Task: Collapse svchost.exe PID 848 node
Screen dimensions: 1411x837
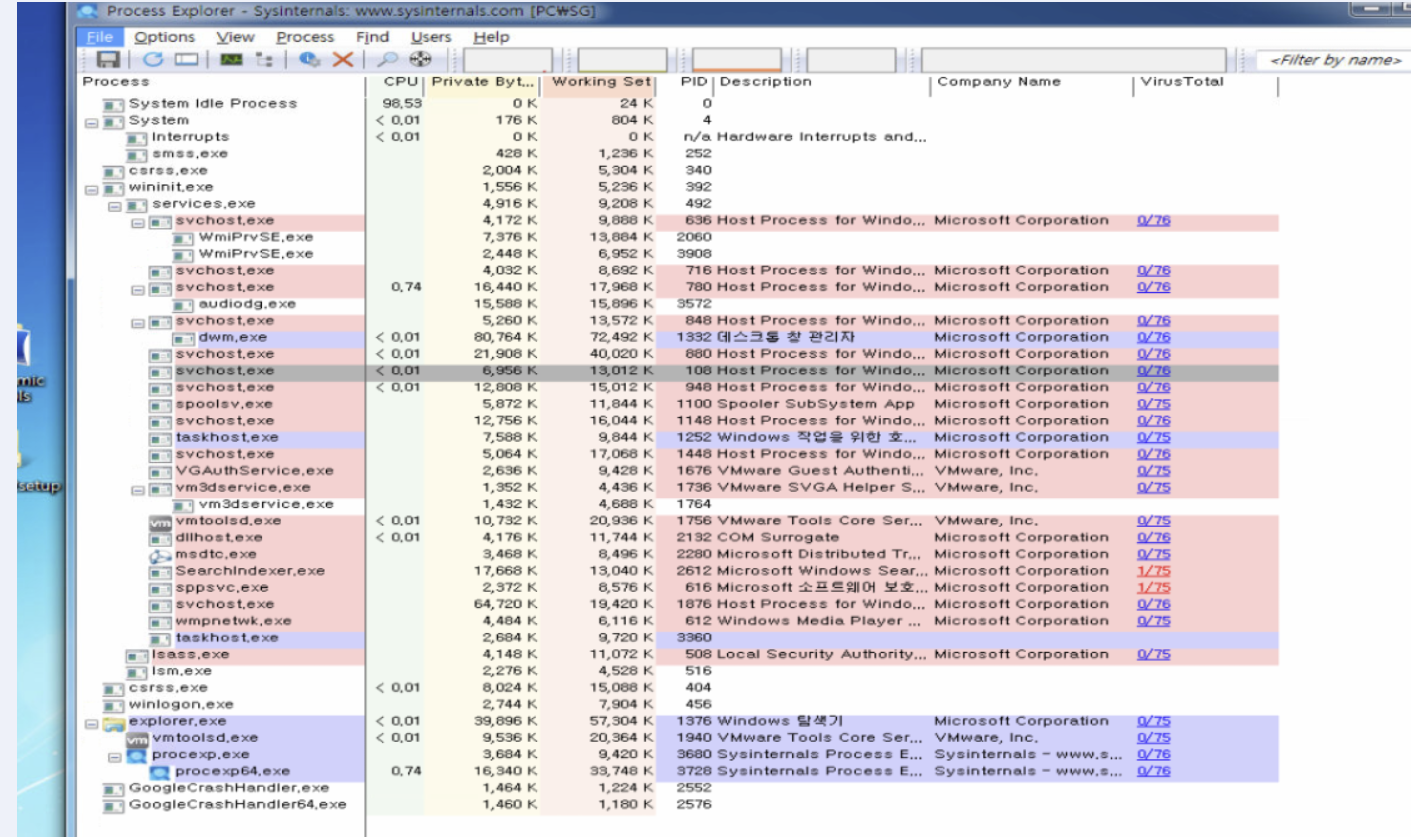Action: (x=138, y=322)
